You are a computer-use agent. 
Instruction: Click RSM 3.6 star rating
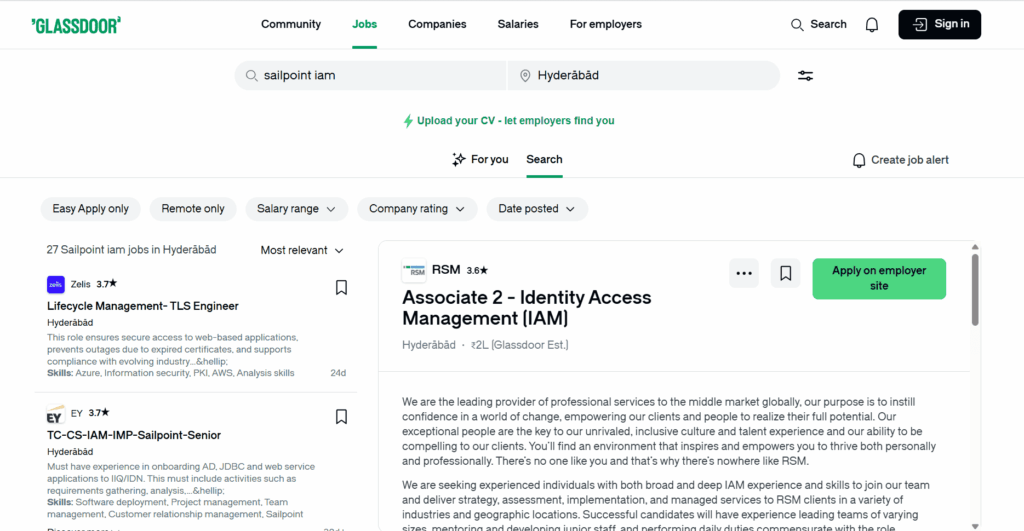click(477, 270)
